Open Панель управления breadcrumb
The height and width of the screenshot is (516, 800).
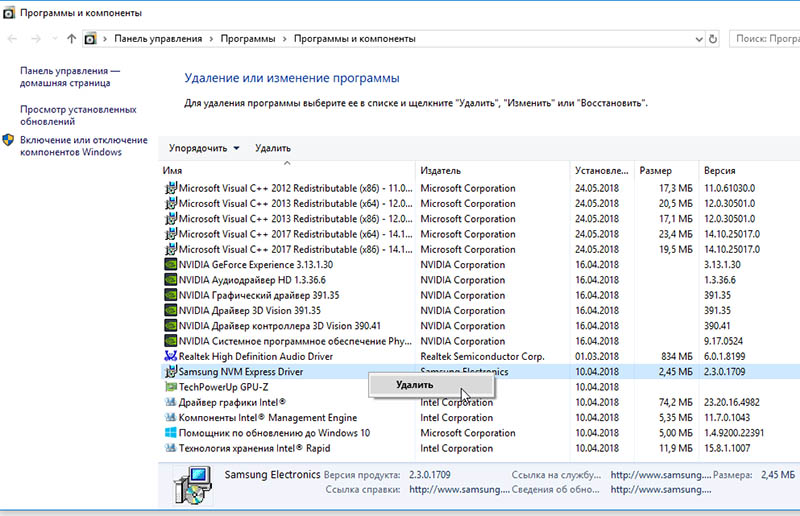(x=158, y=39)
